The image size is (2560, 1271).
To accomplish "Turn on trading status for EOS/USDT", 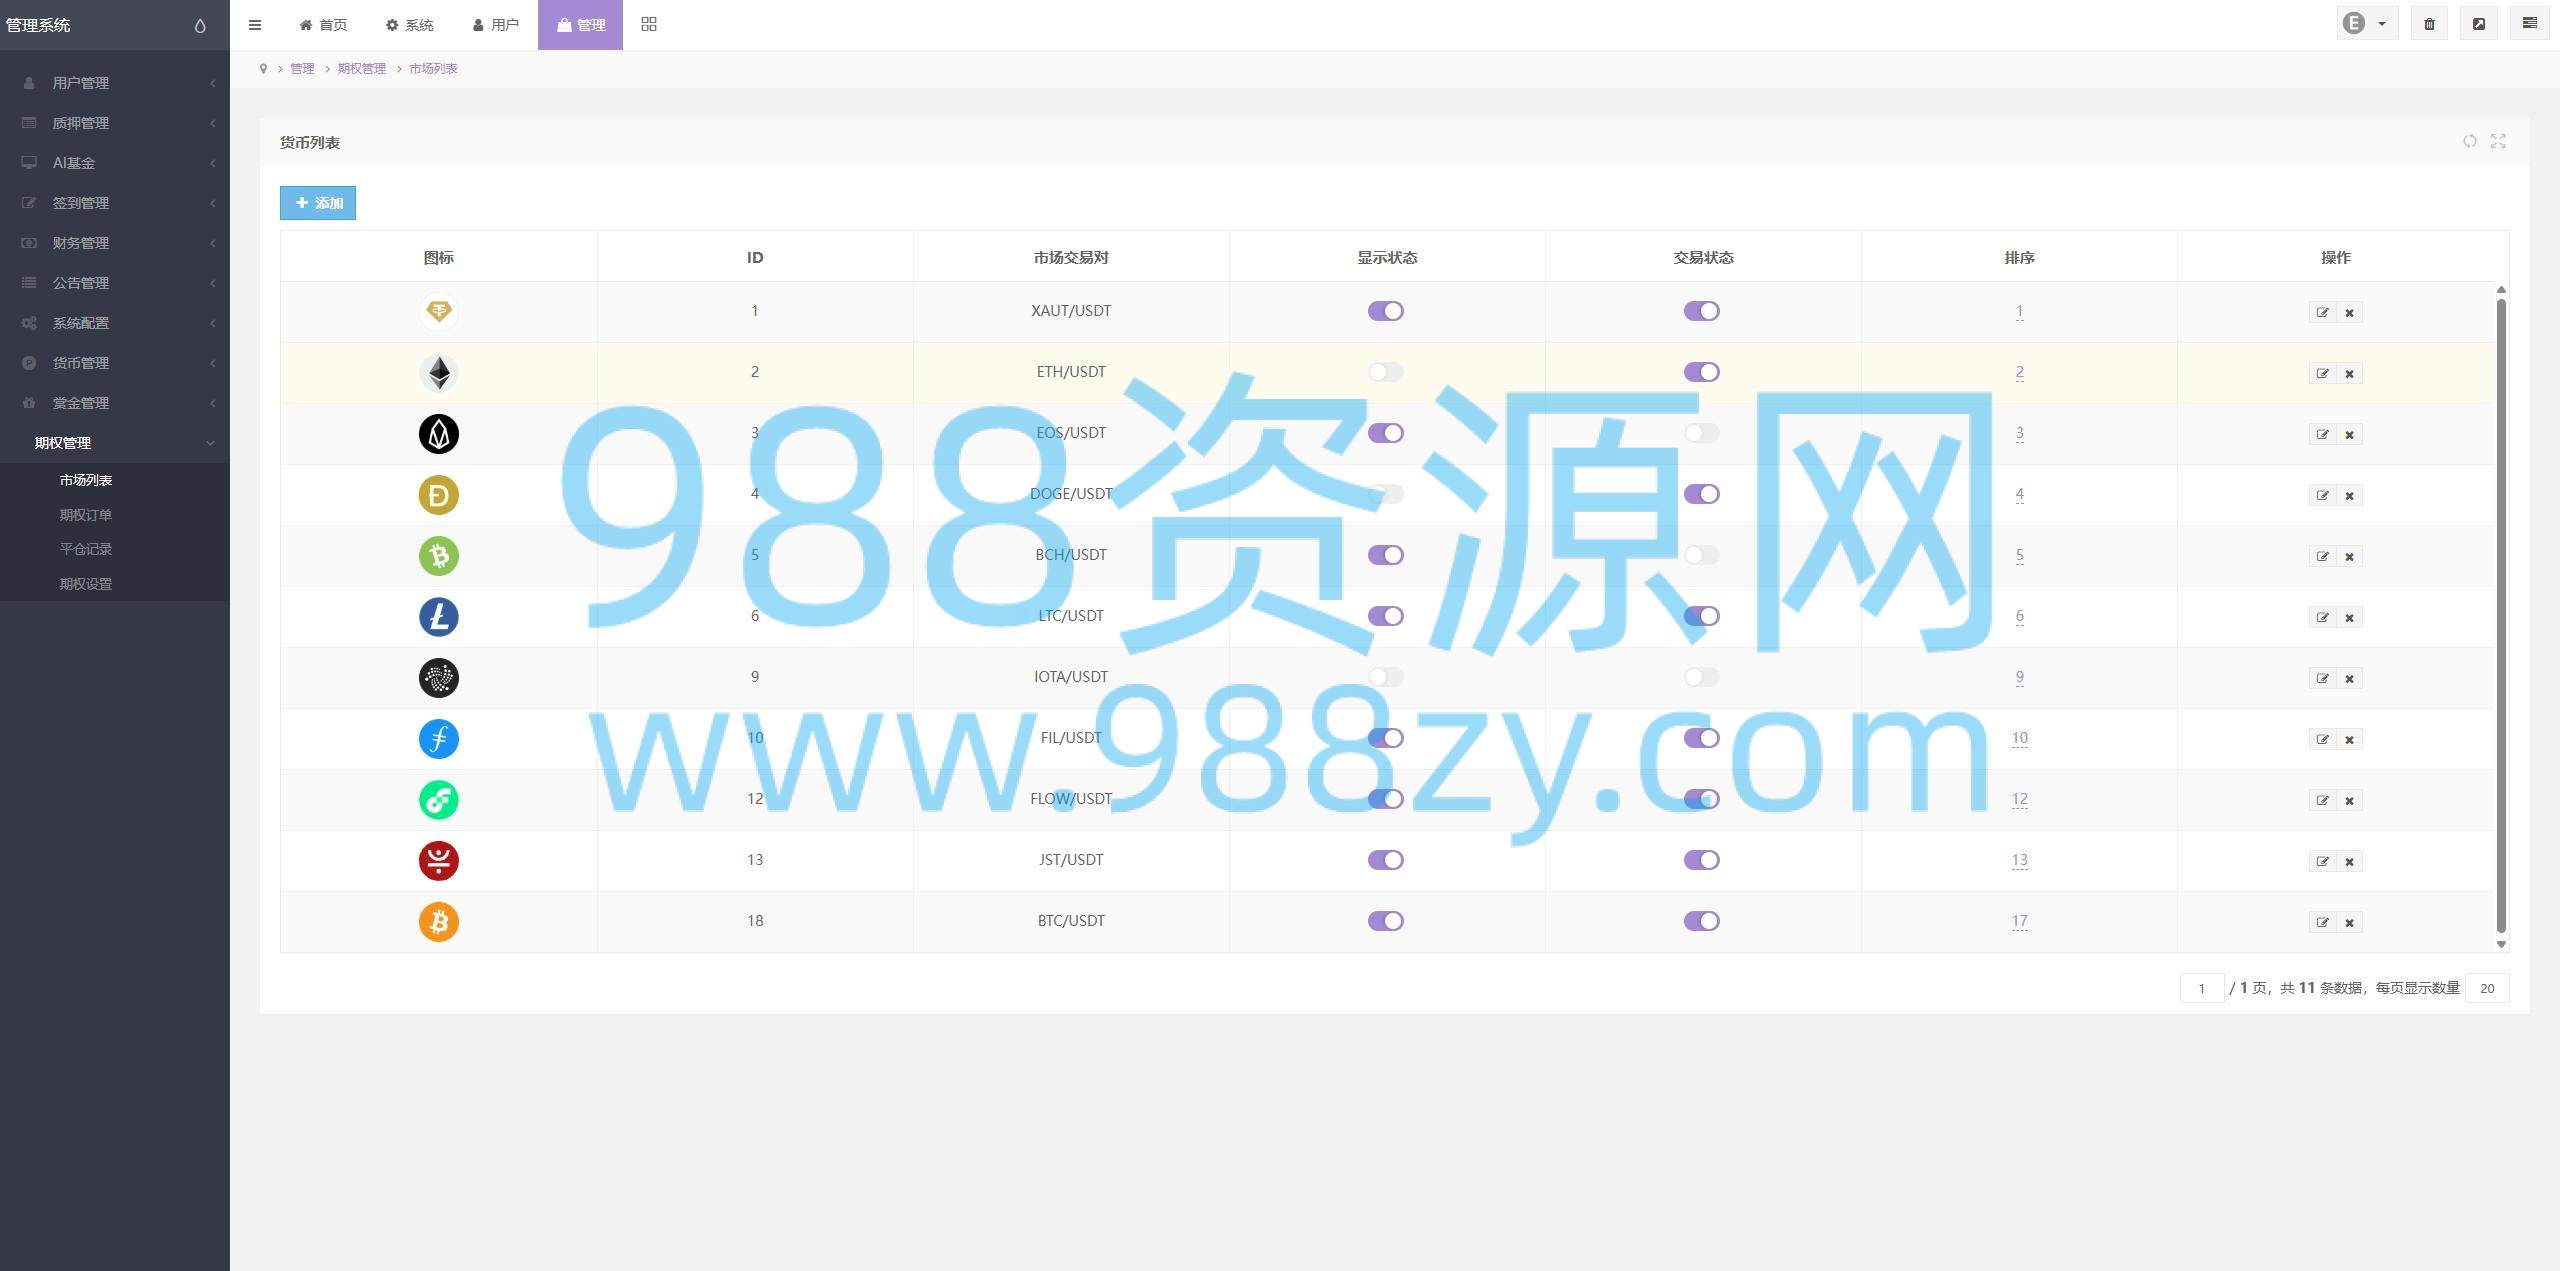I will 1701,433.
